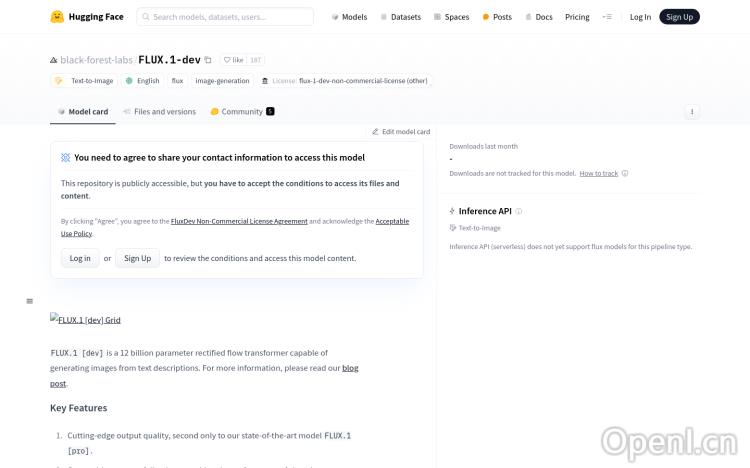The height and width of the screenshot is (468, 750).
Task: Click Log in in the access gate box
Action: point(80,258)
